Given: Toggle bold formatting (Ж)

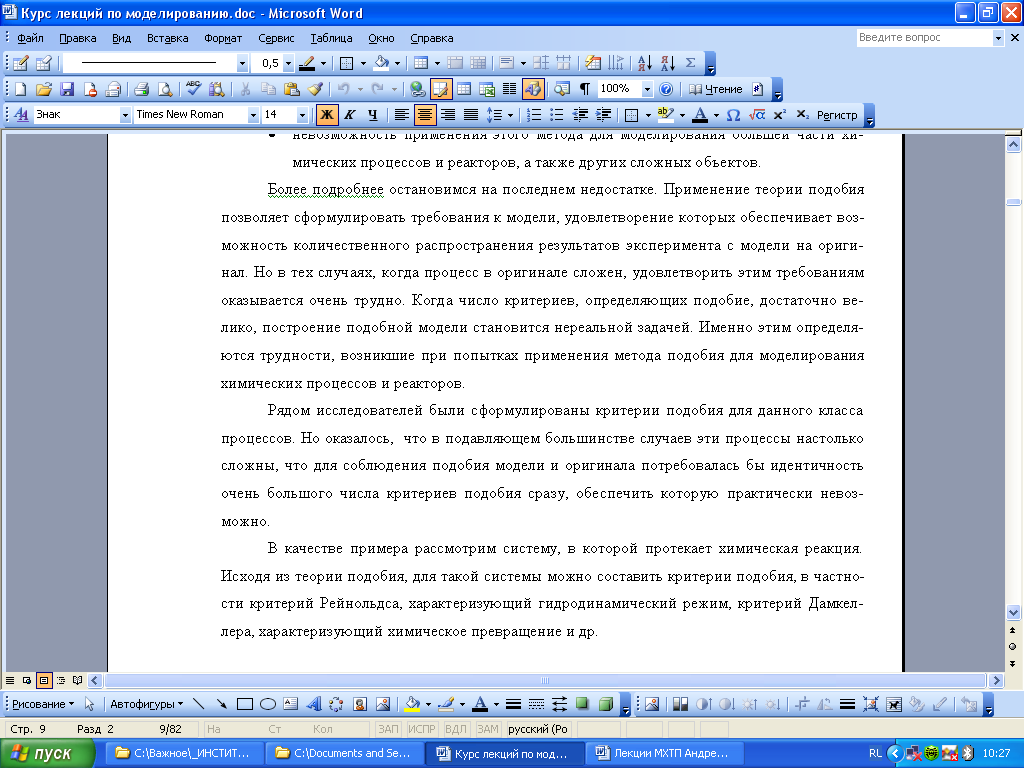Looking at the screenshot, I should 327,115.
